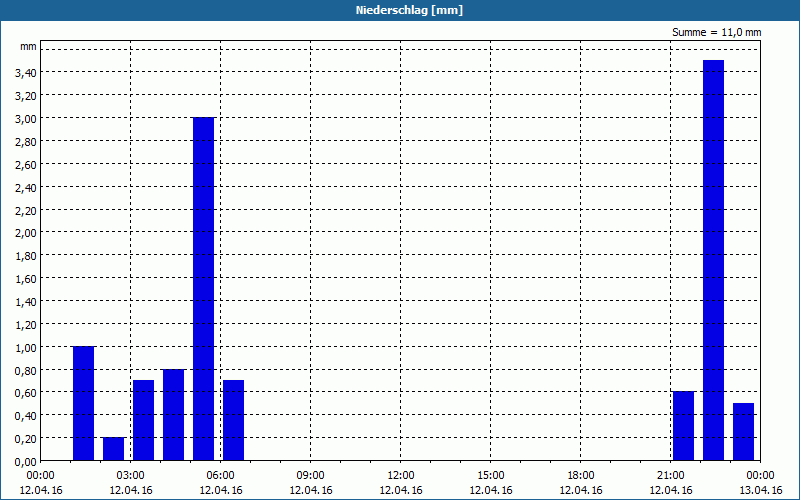This screenshot has width=800, height=500.
Task: Select the 0,70 mm bar starting at 06:00
Action: (x=234, y=420)
